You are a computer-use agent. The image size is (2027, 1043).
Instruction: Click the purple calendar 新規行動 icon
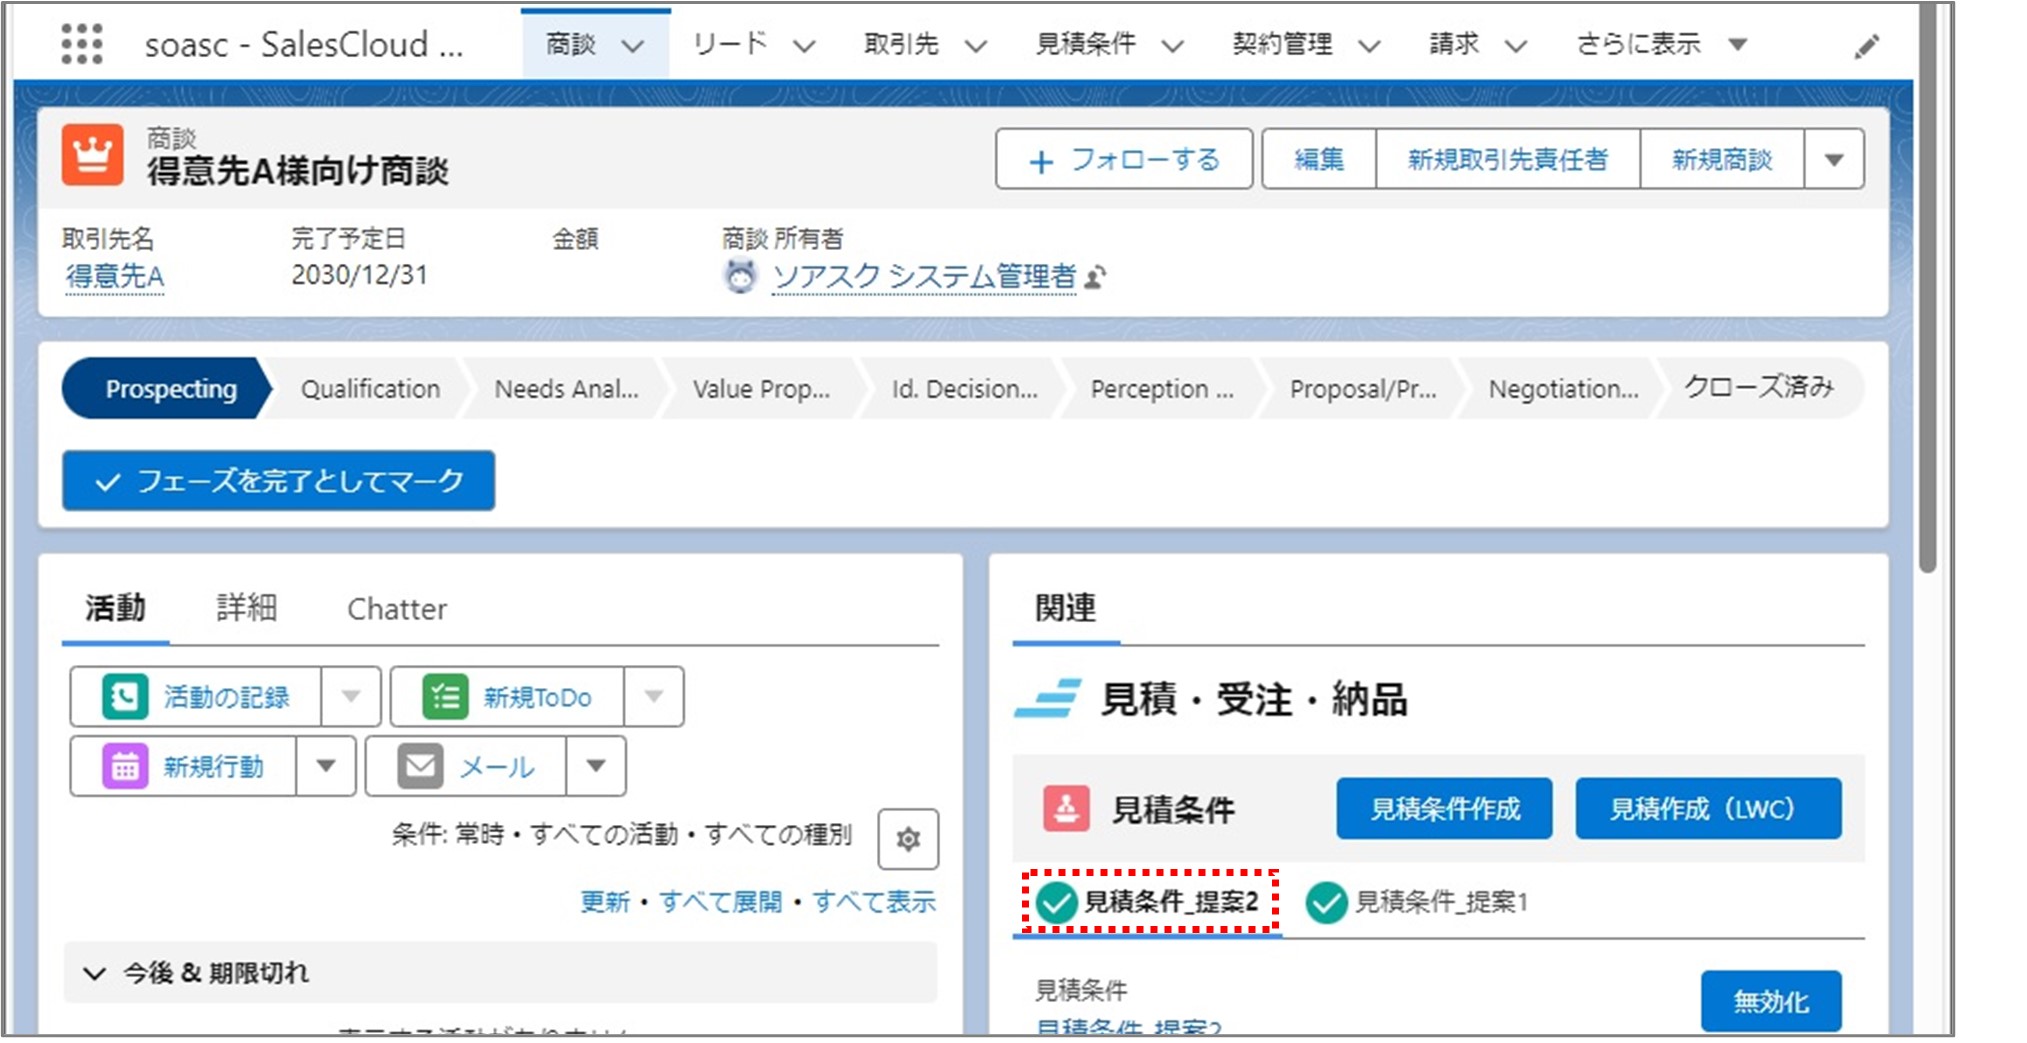point(125,767)
